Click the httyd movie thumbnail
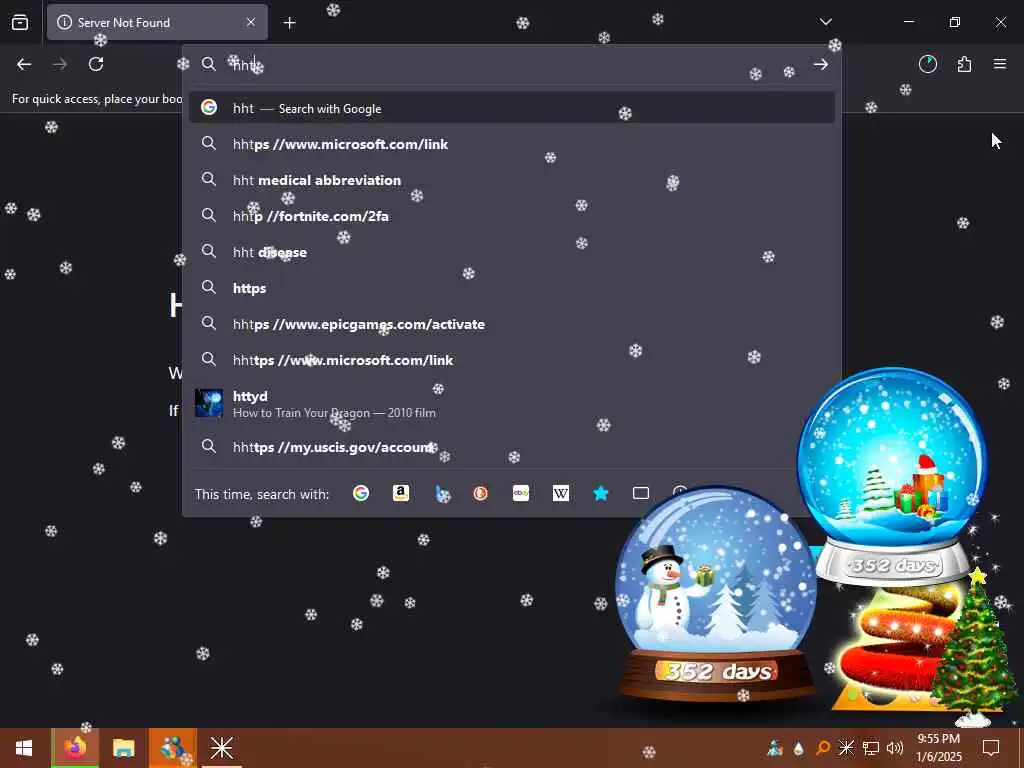The image size is (1024, 768). (209, 403)
